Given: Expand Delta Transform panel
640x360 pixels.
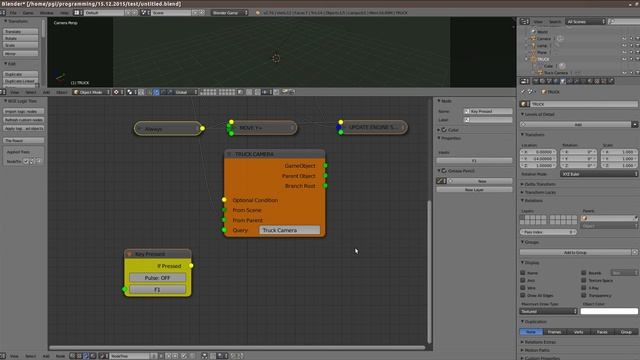Looking at the screenshot, I should (x=540, y=184).
